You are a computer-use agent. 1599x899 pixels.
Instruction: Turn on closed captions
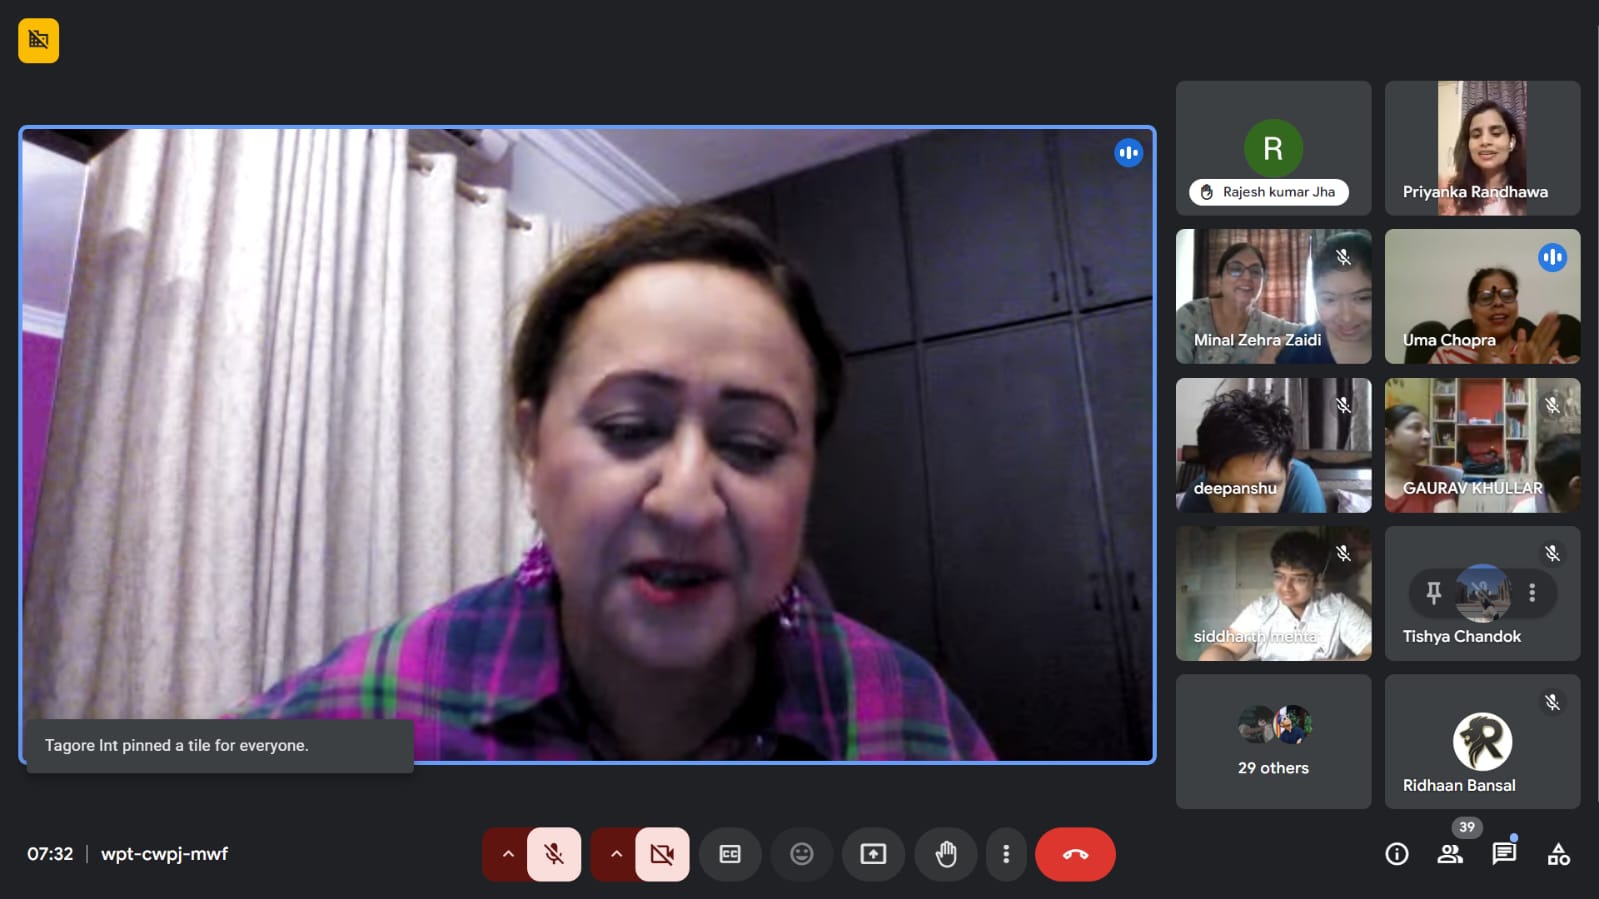pyautogui.click(x=730, y=854)
